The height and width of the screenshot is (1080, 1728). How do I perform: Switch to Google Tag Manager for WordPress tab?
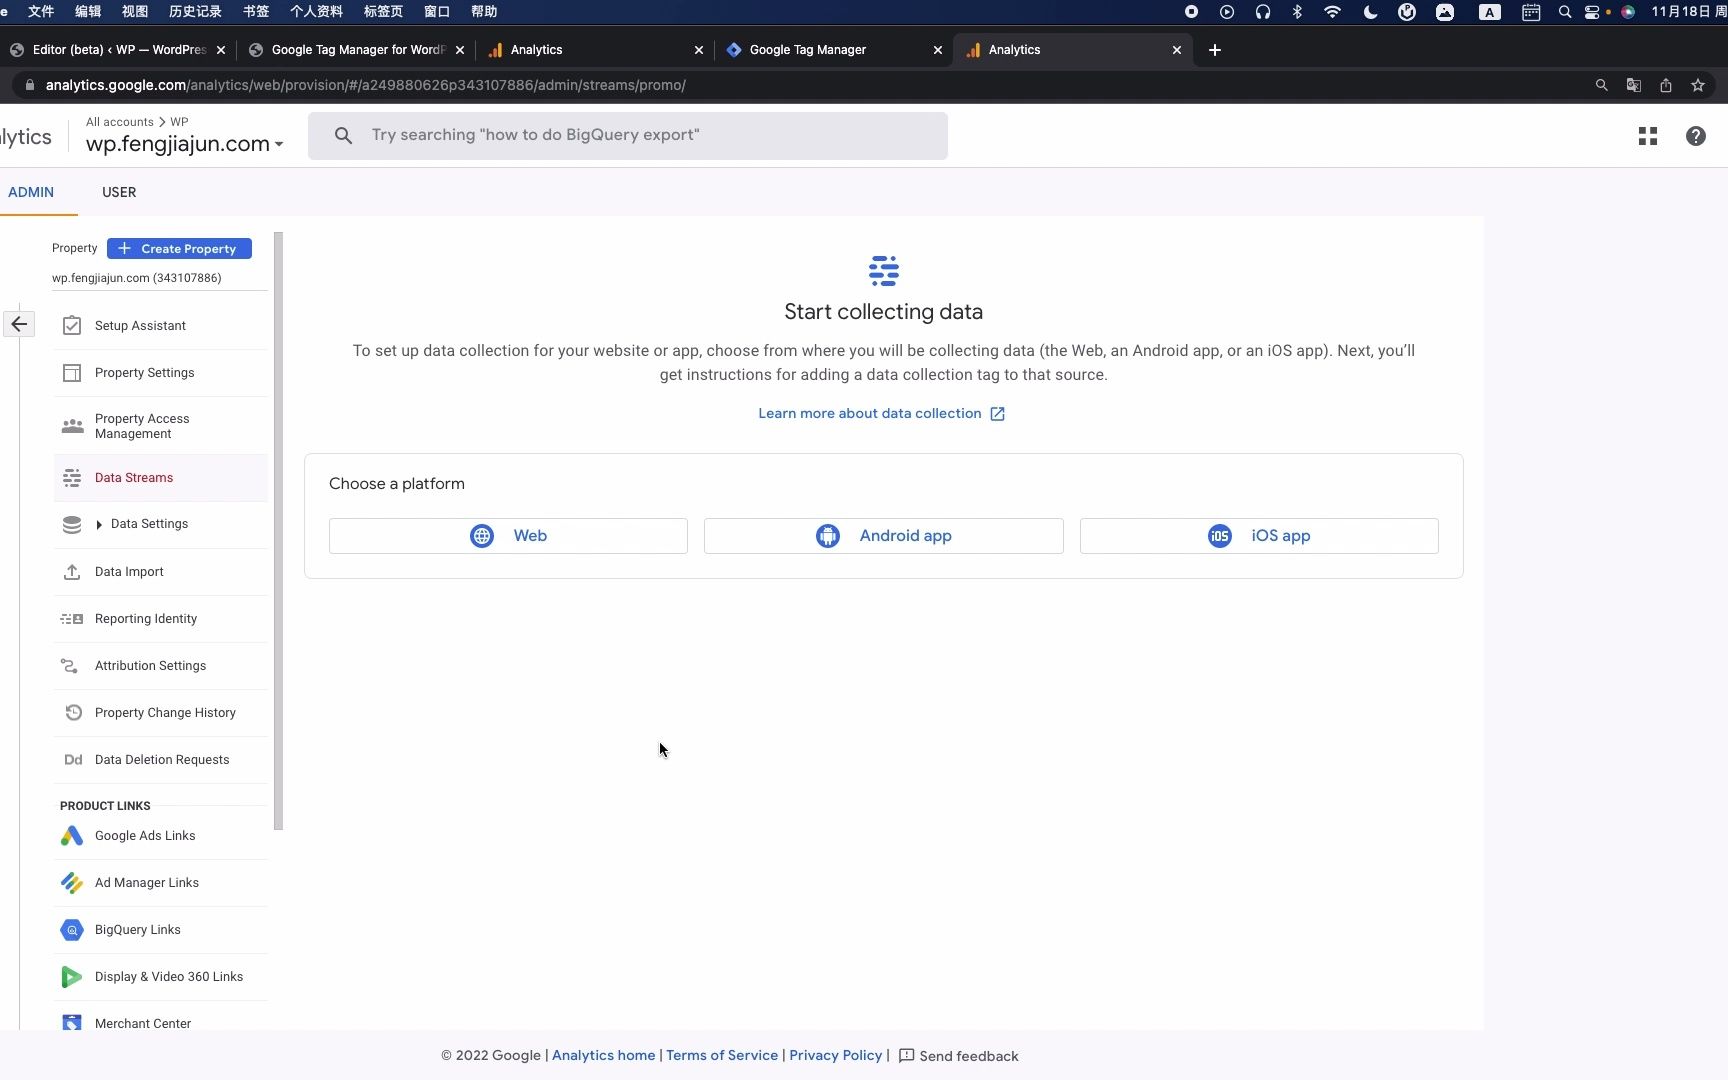358,50
